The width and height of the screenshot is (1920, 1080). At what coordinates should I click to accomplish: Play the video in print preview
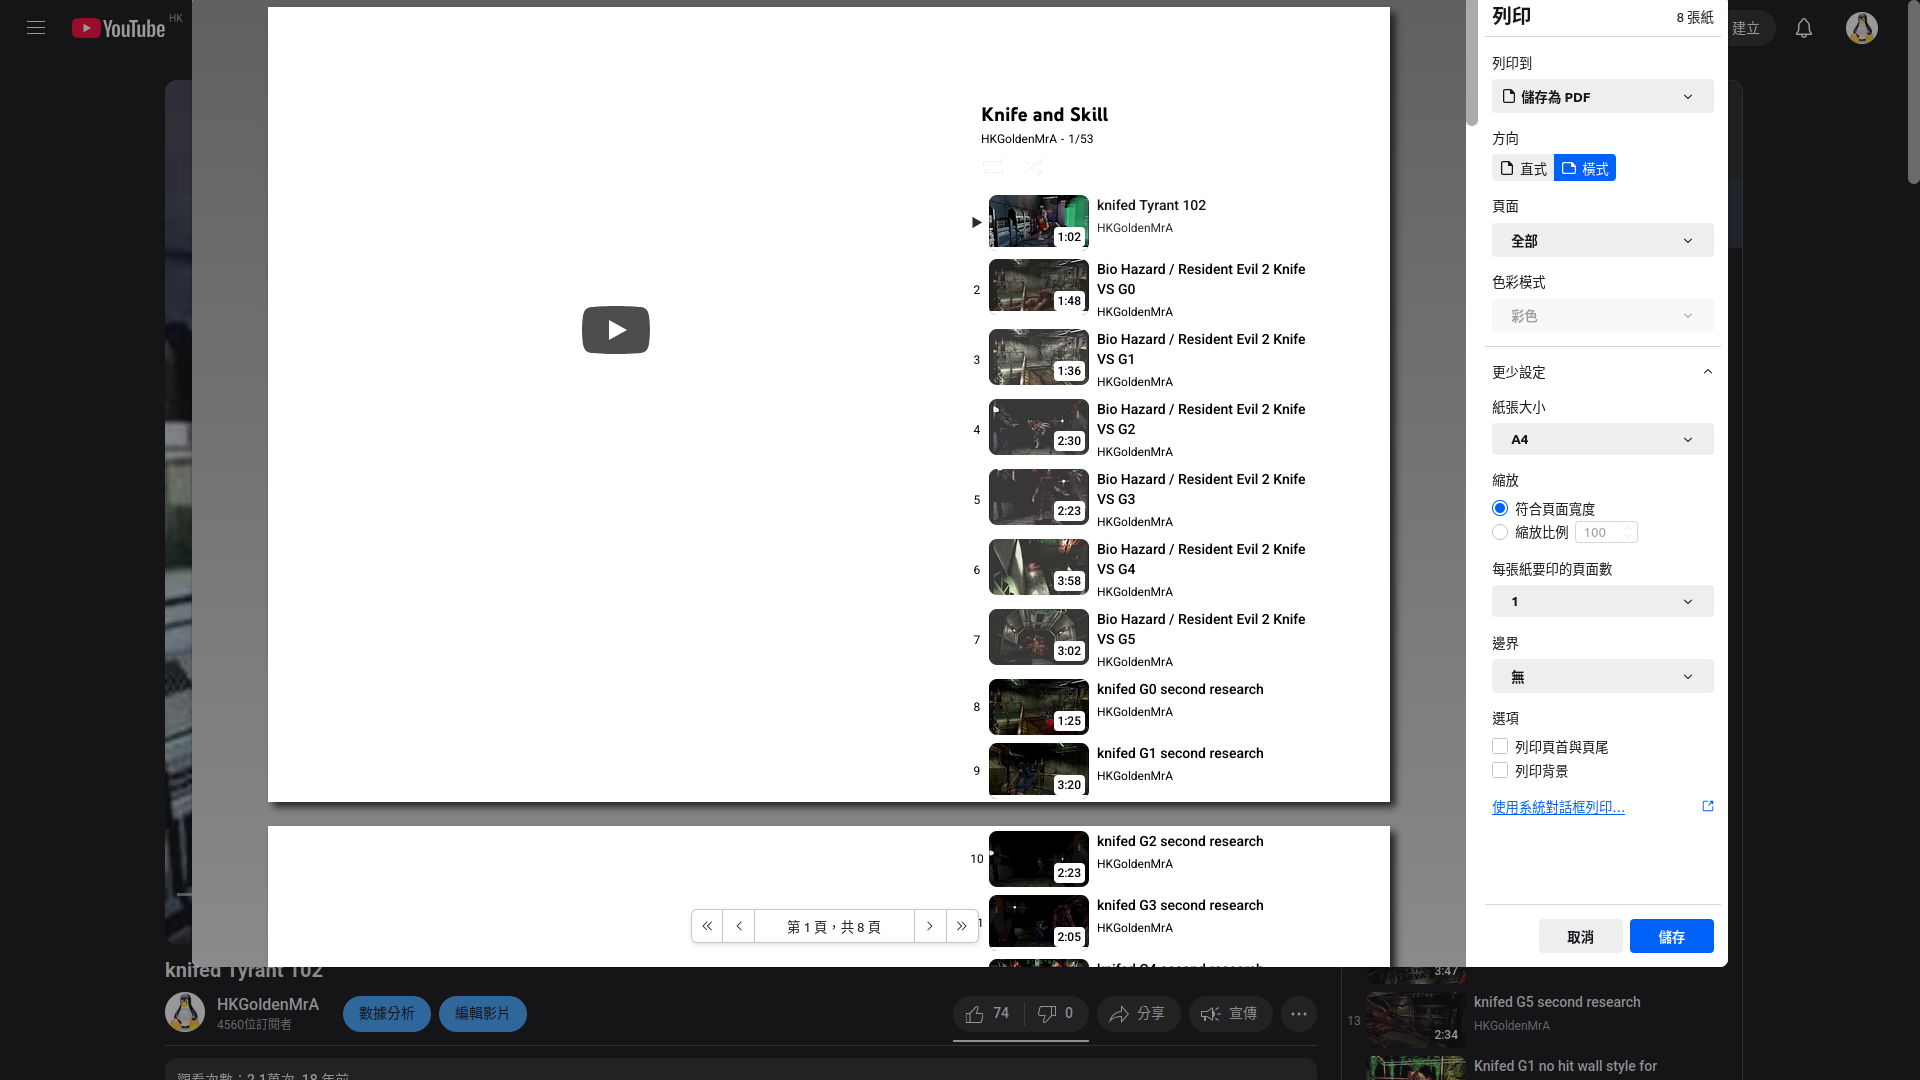pos(616,330)
